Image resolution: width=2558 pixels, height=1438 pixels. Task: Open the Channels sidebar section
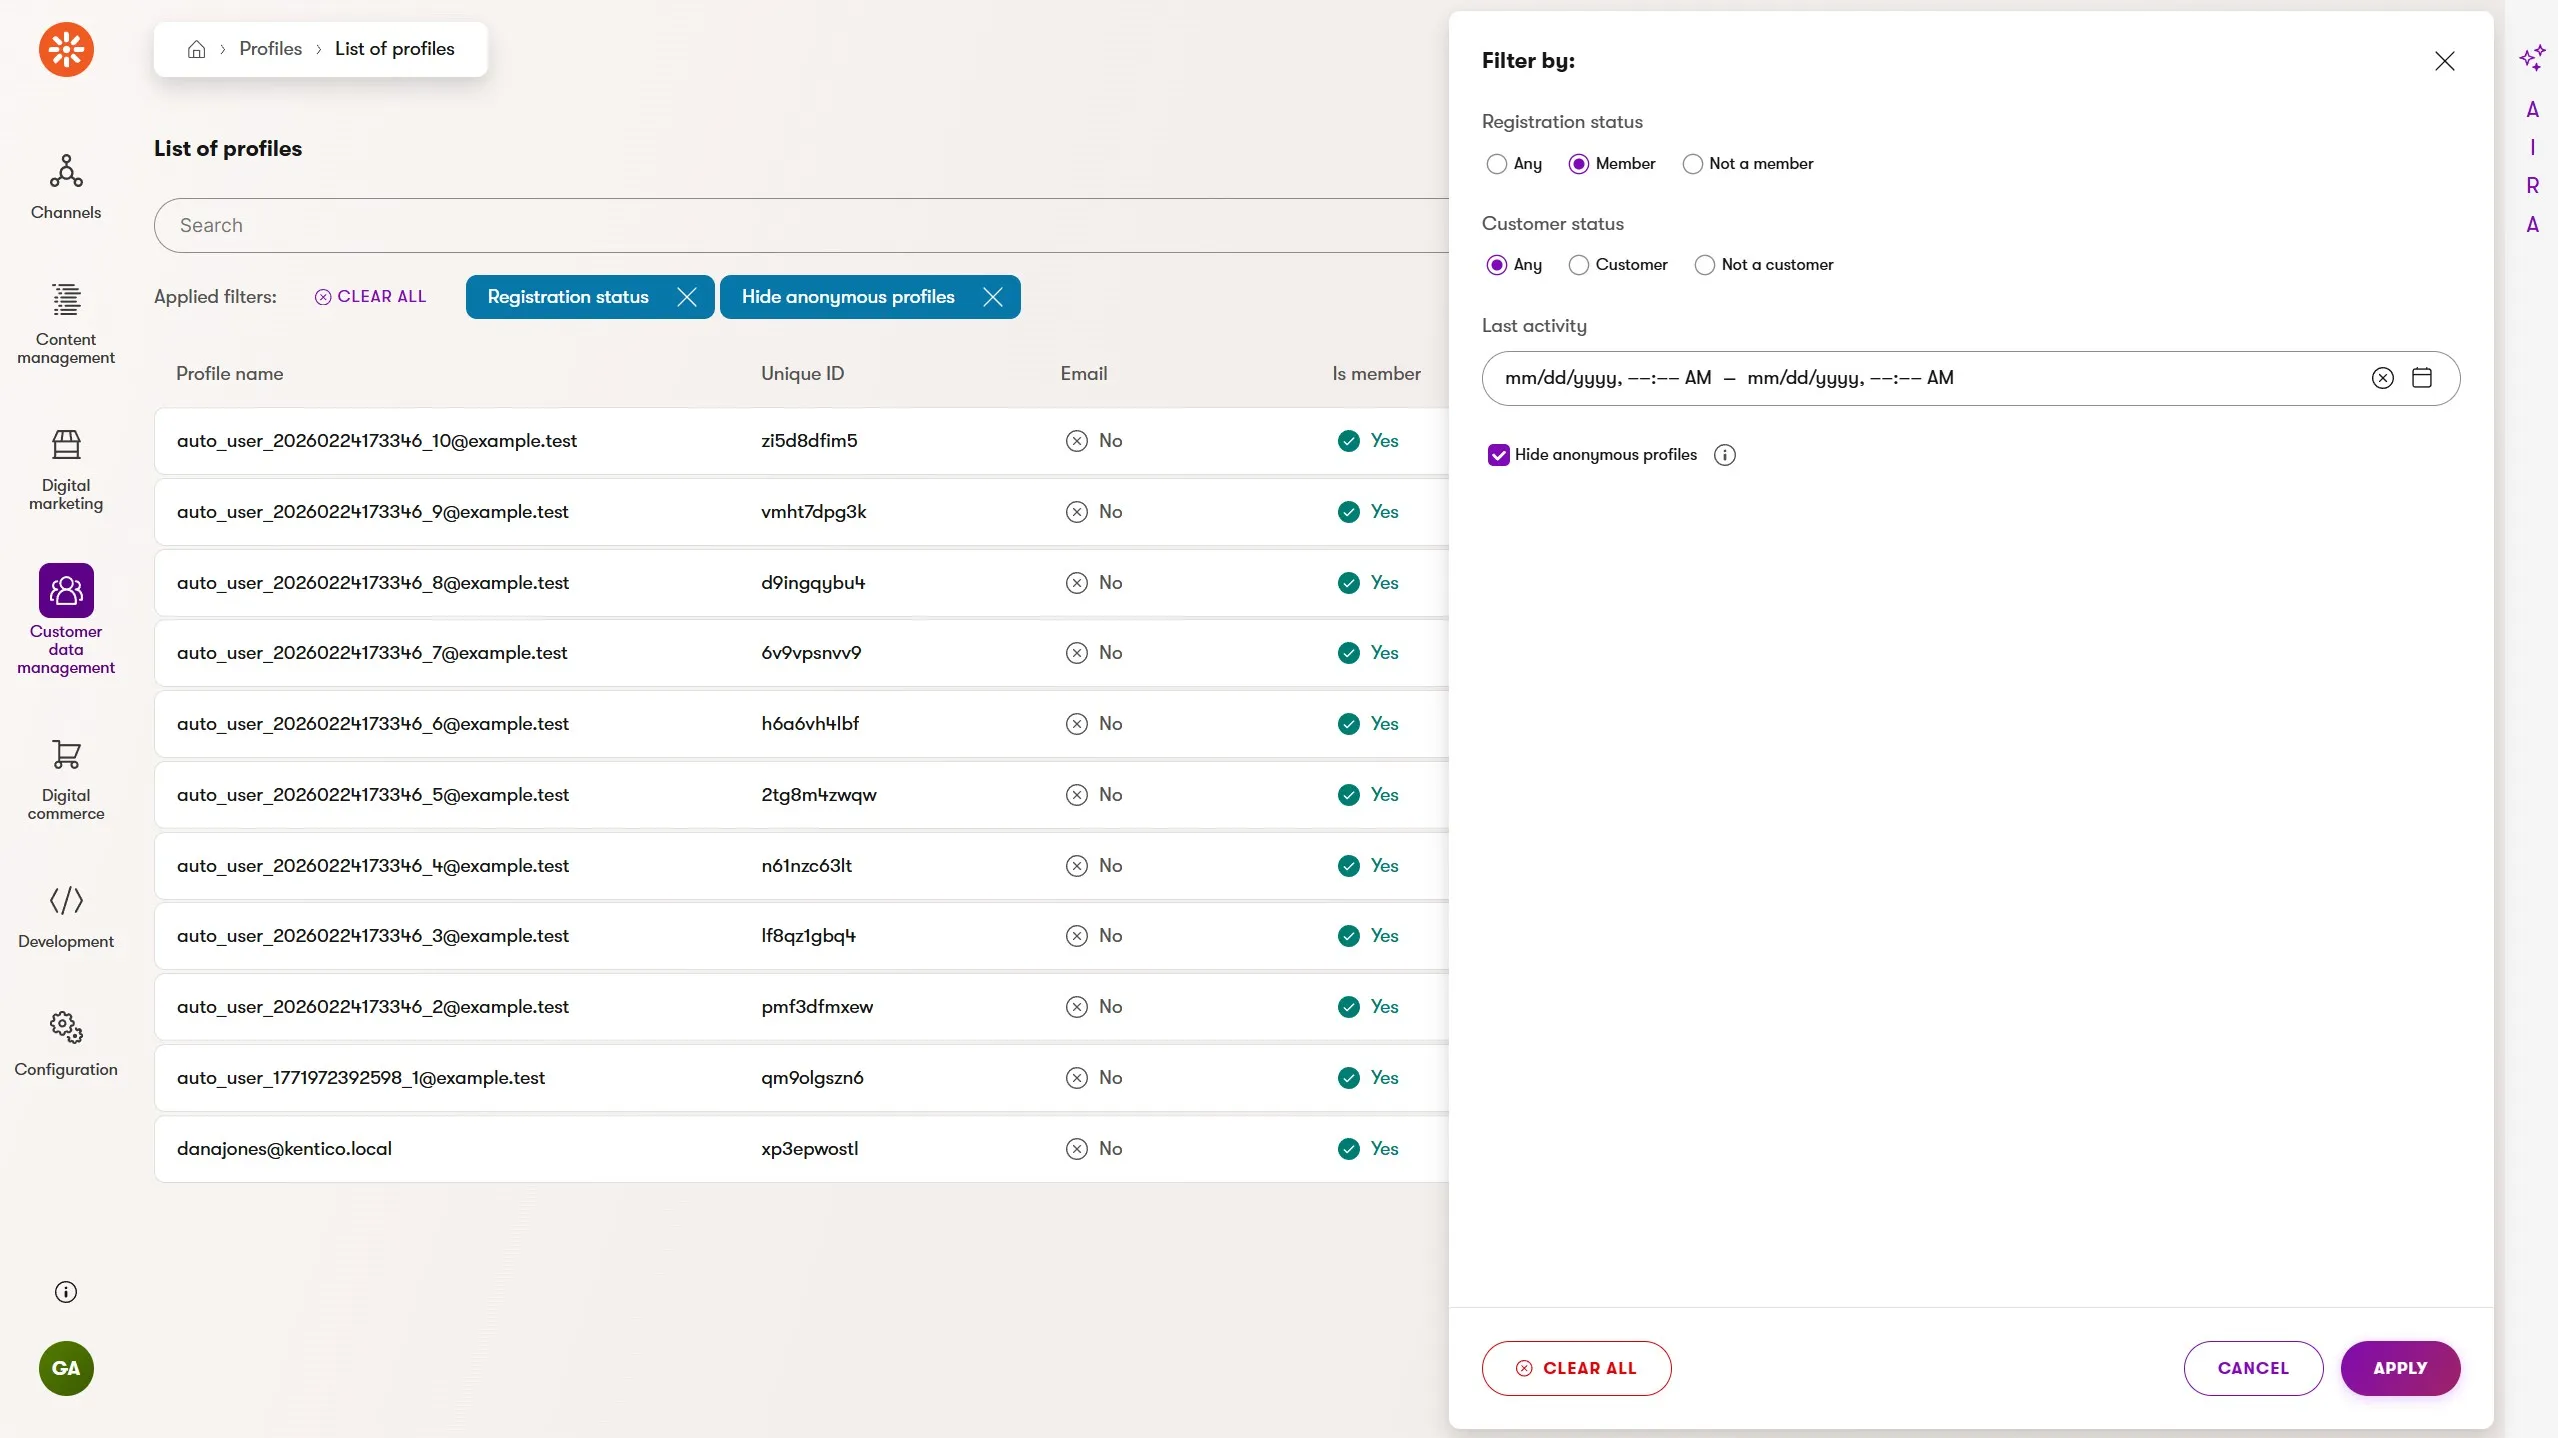pos(66,187)
